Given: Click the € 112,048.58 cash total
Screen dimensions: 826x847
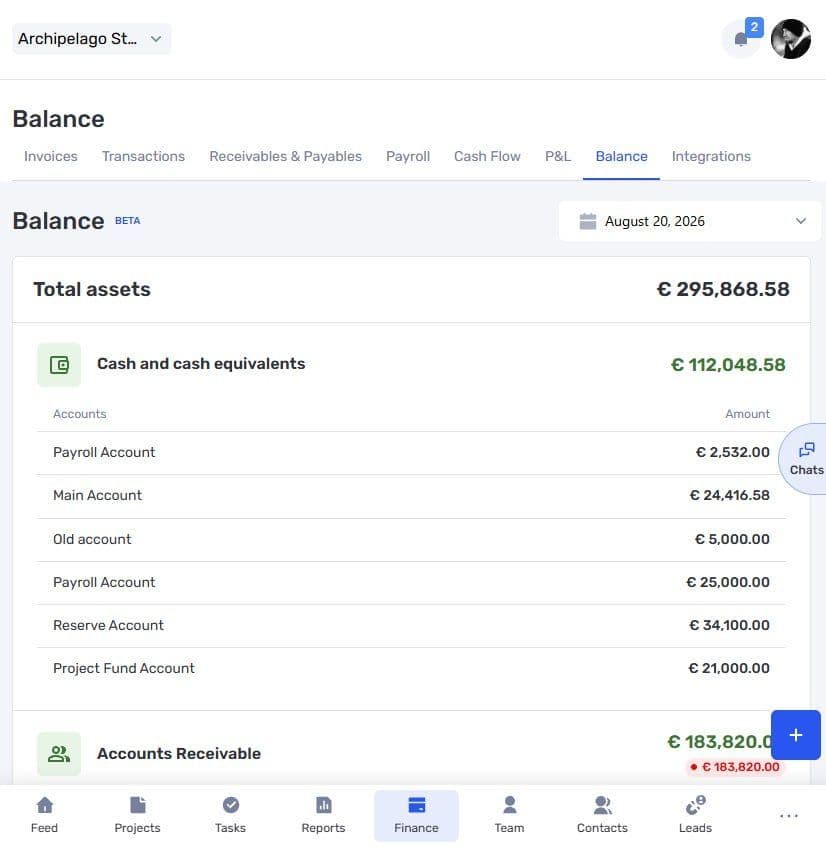Looking at the screenshot, I should [x=728, y=365].
